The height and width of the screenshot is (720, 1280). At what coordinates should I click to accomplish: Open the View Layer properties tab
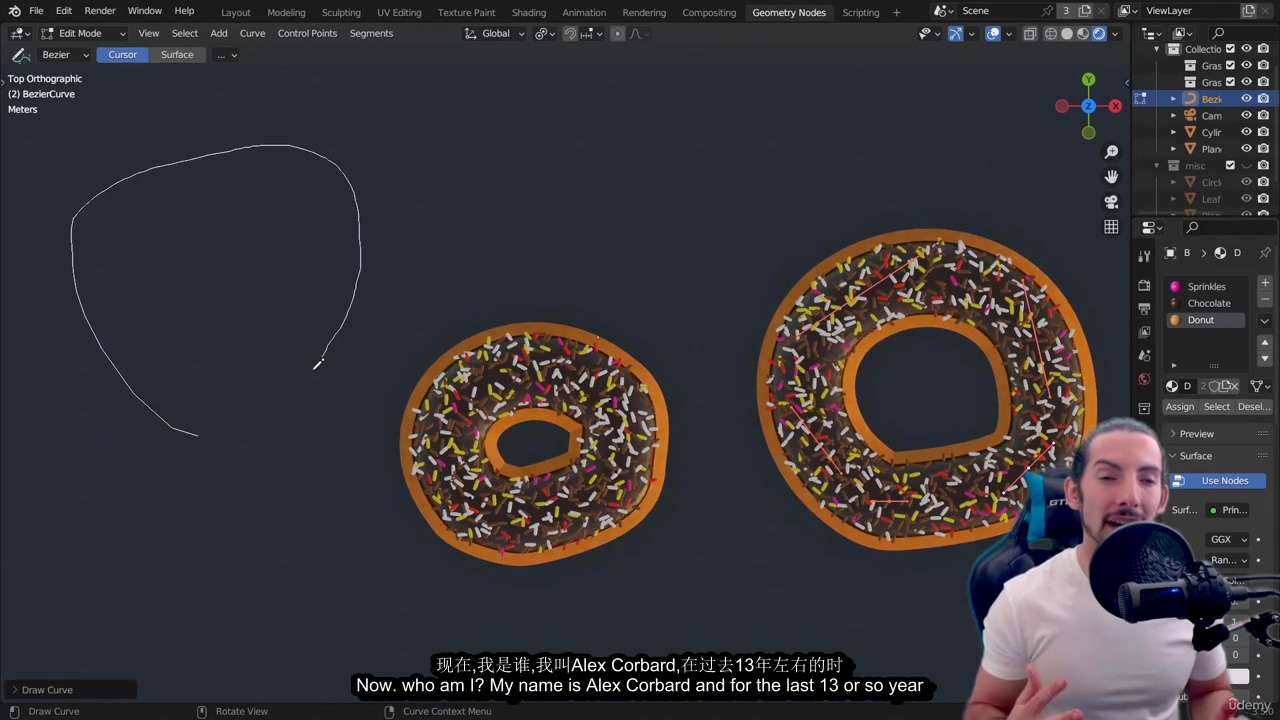click(x=1144, y=332)
